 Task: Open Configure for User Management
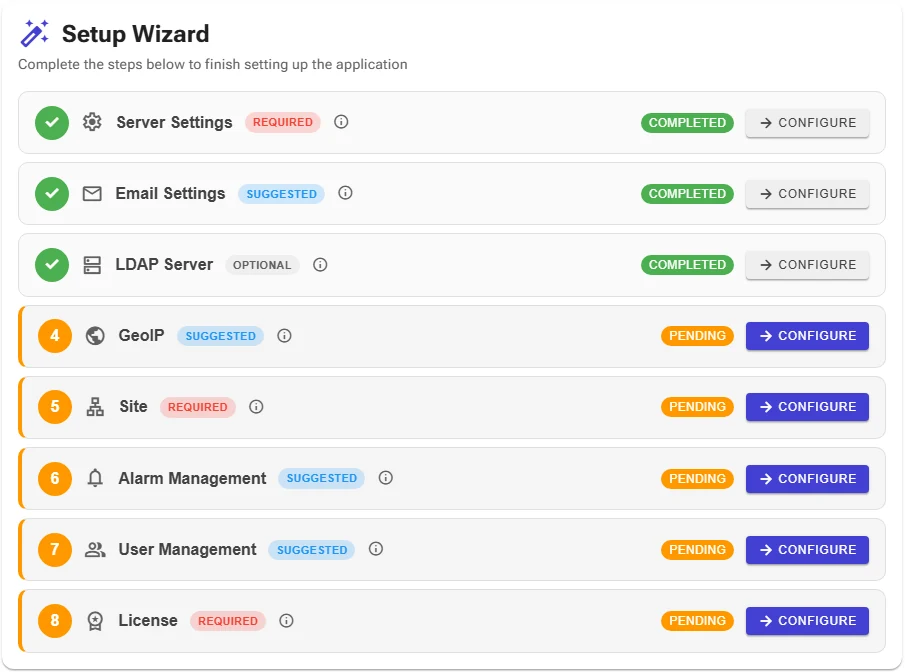[807, 550]
